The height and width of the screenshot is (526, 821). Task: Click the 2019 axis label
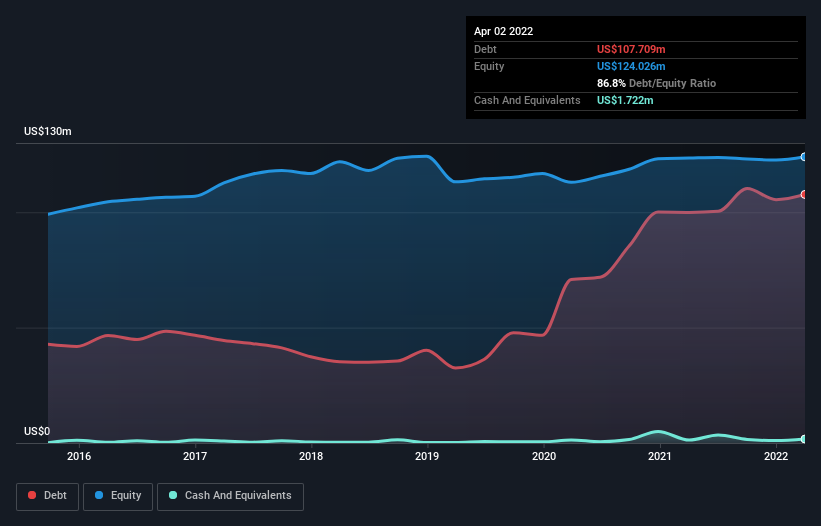(x=427, y=456)
